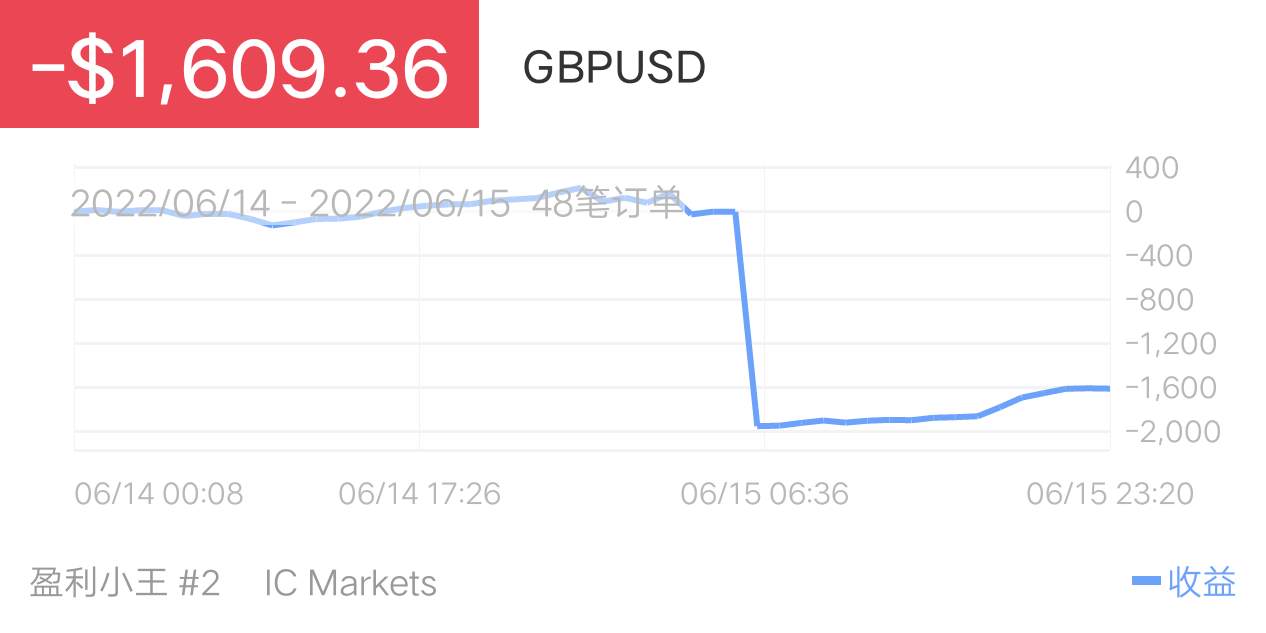Click the -1,200 y-axis value
The width and height of the screenshot is (1266, 633).
pyautogui.click(x=1171, y=344)
